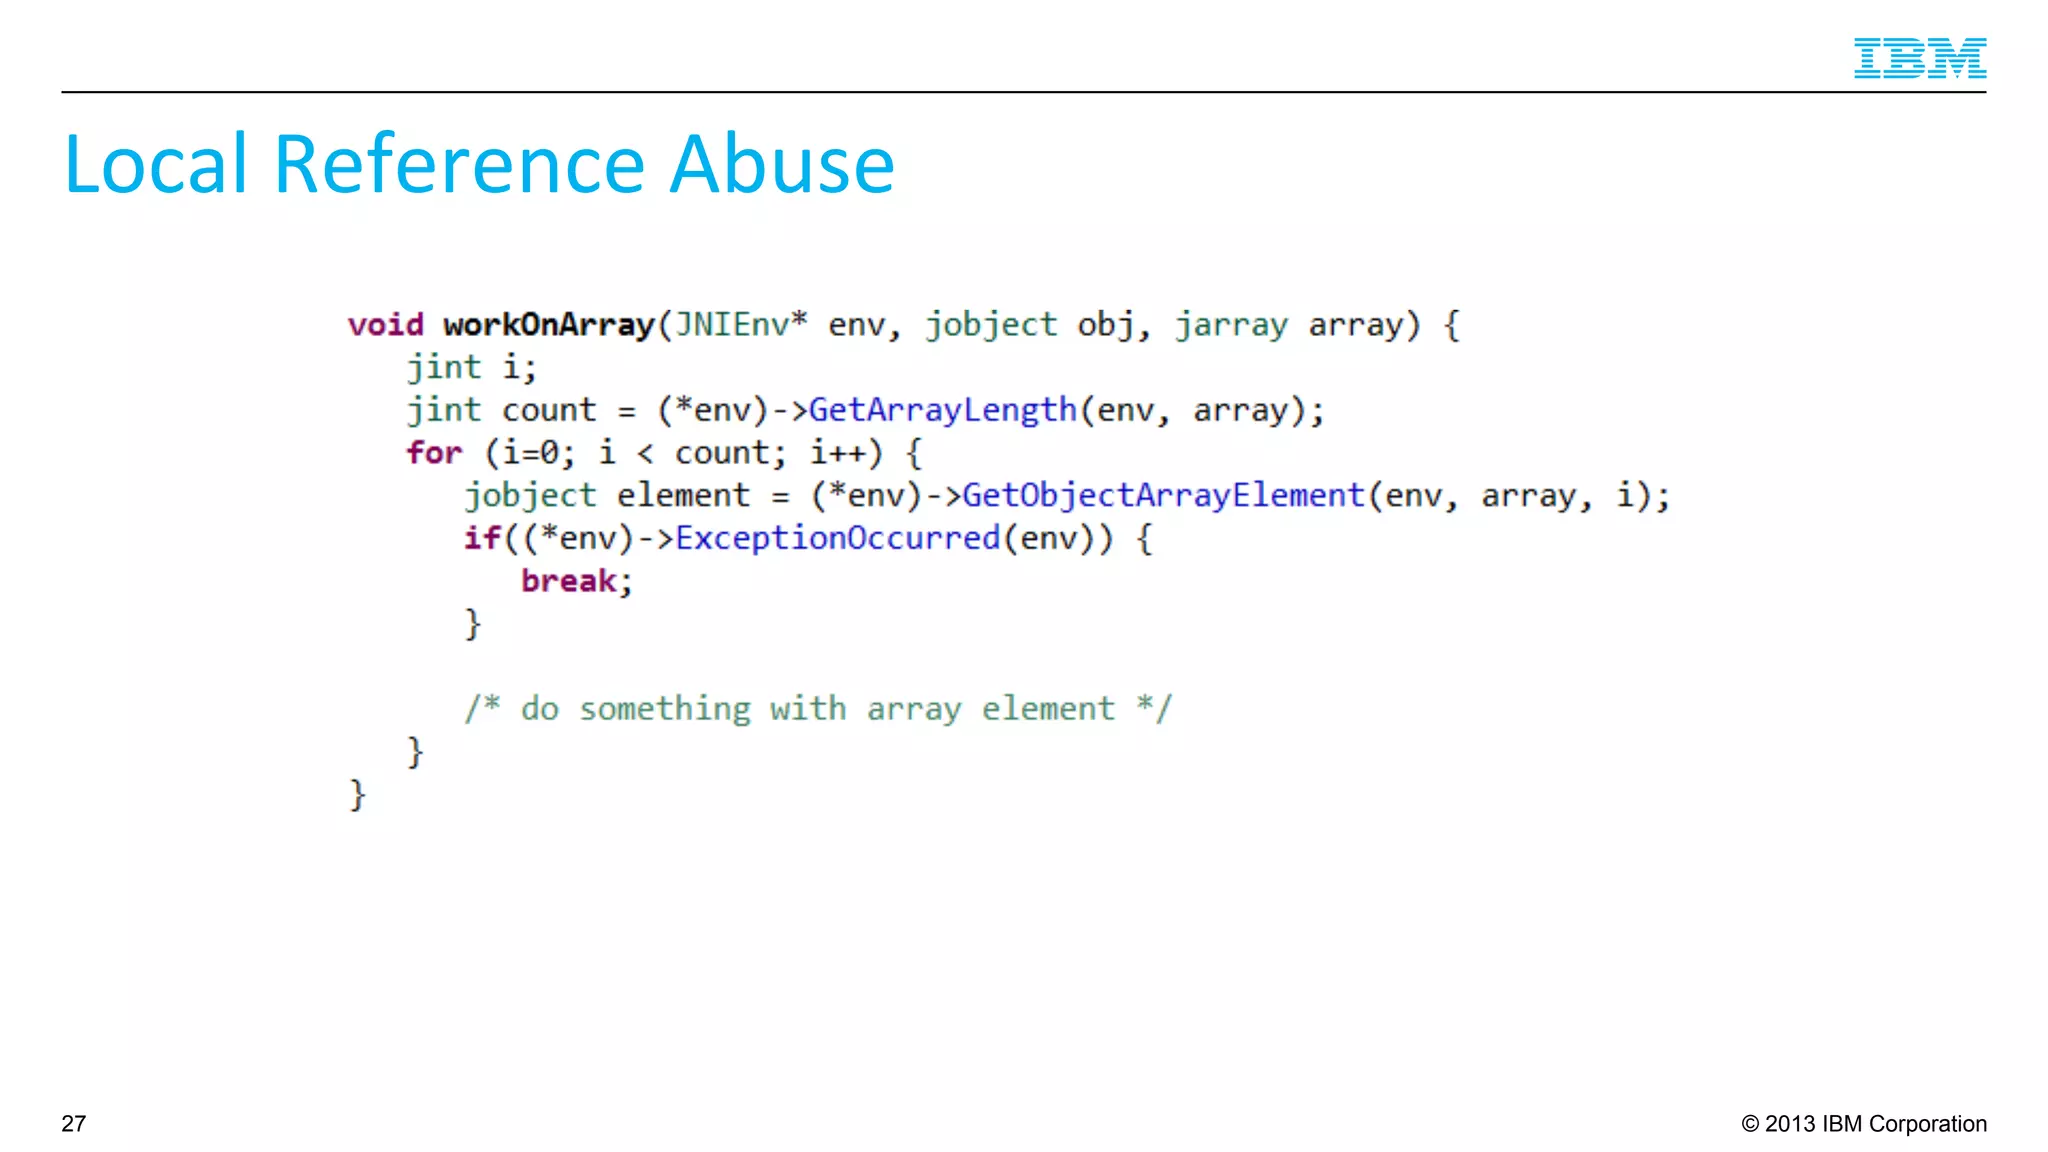2048x1152 pixels.
Task: Click 'GetArrayLength' in the code
Action: click(x=942, y=410)
